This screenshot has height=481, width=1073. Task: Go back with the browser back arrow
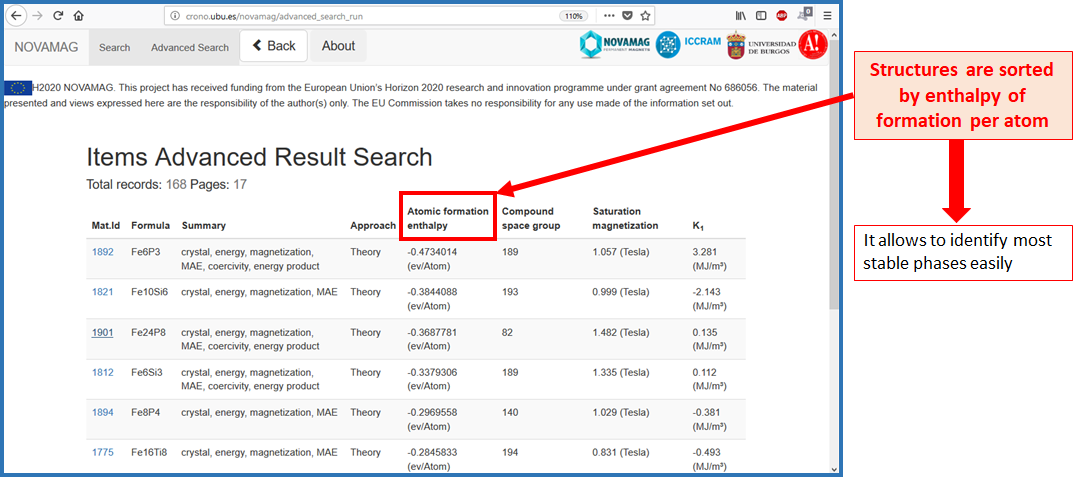16,16
